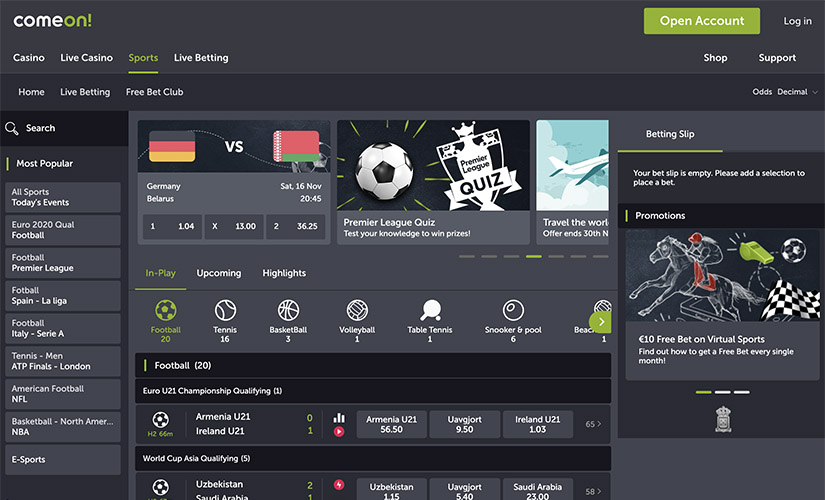Click the crest badge below promotions
Viewport: 825px width, 500px height.
723,419
